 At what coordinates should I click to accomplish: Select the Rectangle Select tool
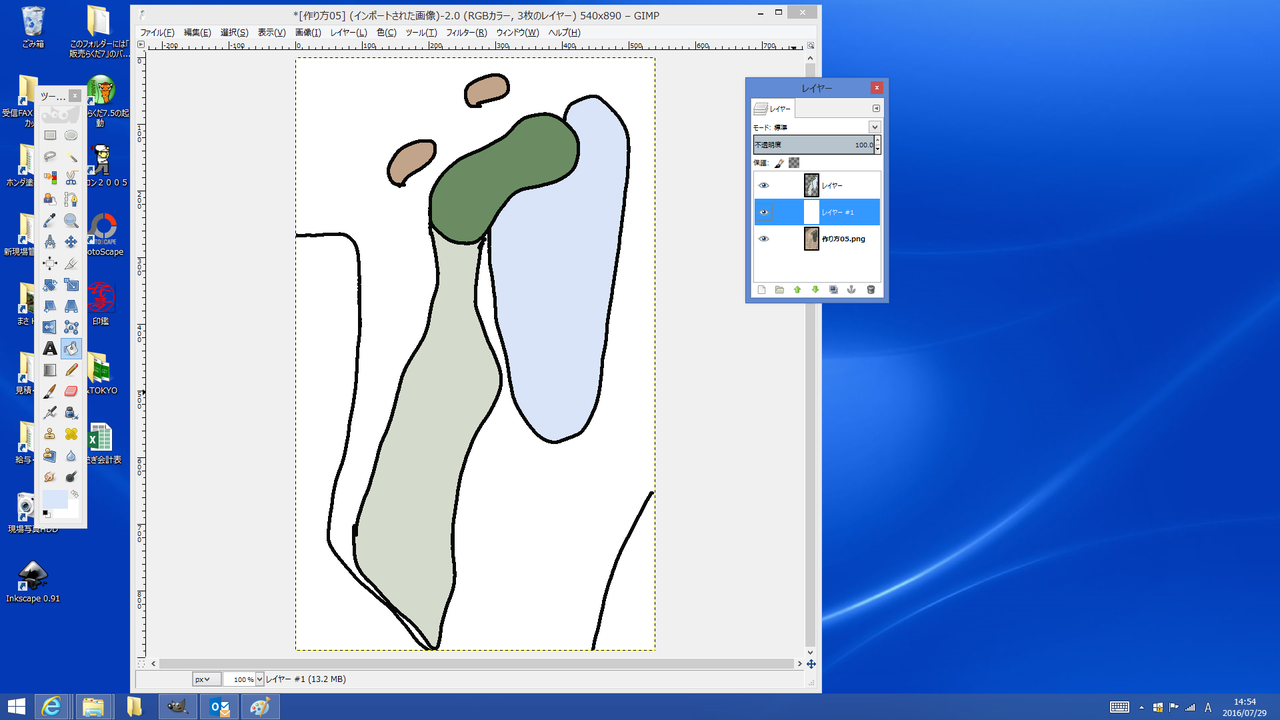(50, 135)
